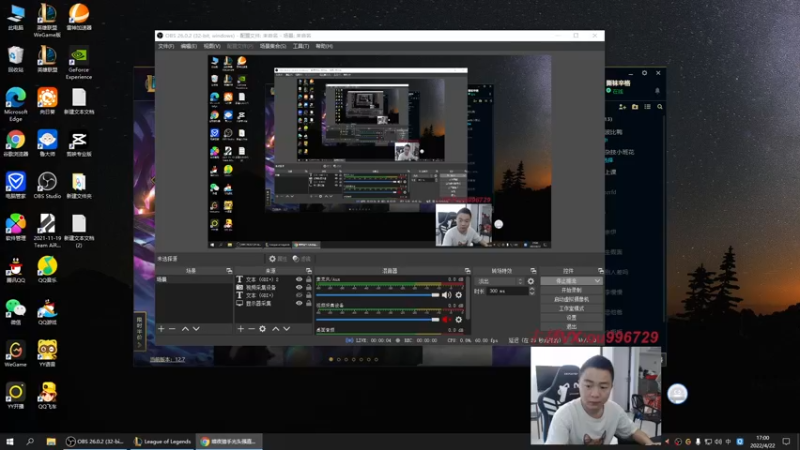Launch Microsoft Edge from desktop

[x=15, y=104]
